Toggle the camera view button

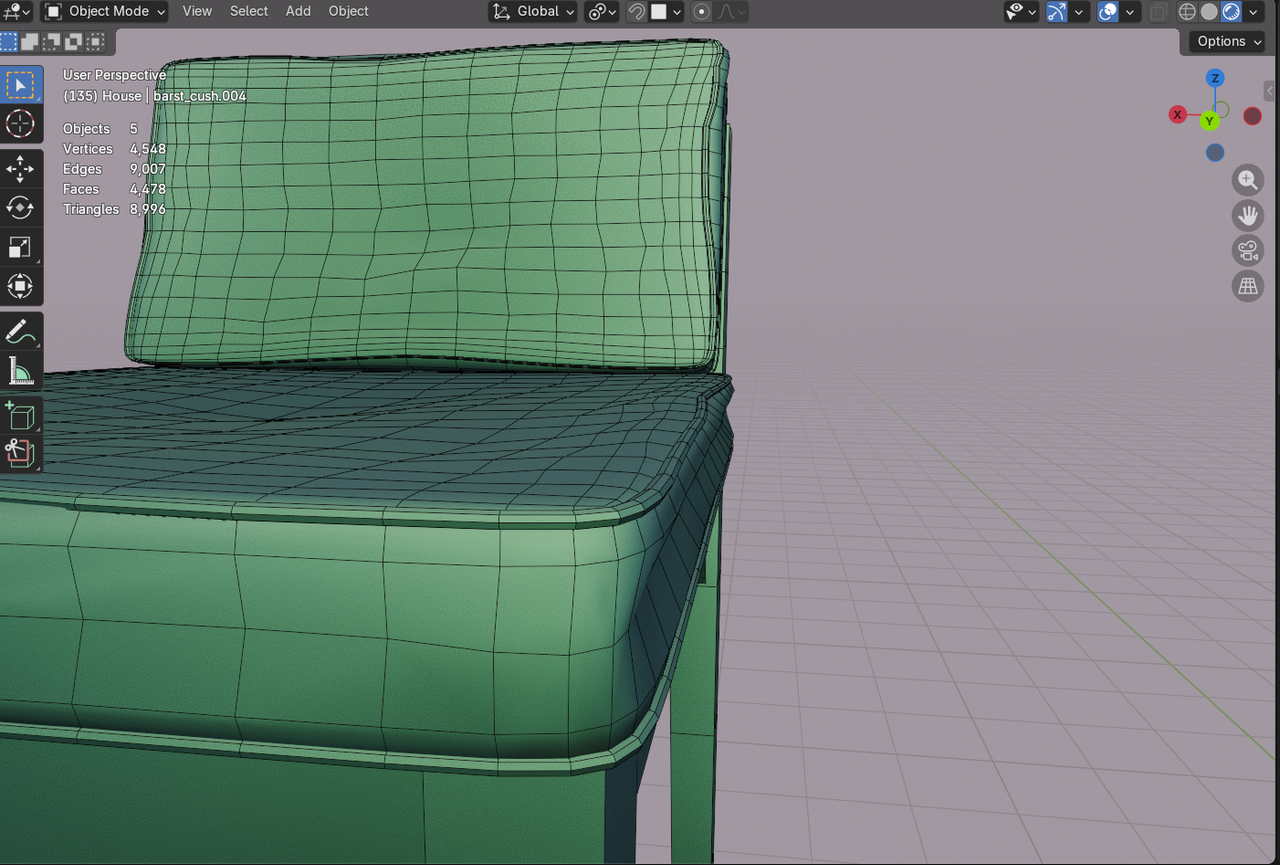pyautogui.click(x=1248, y=250)
